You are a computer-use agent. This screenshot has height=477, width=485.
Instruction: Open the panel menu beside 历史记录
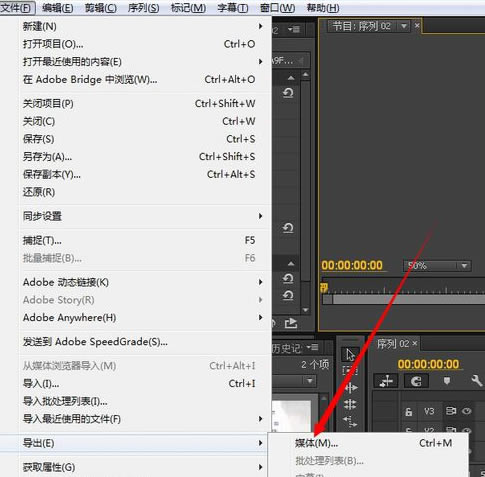tap(312, 348)
